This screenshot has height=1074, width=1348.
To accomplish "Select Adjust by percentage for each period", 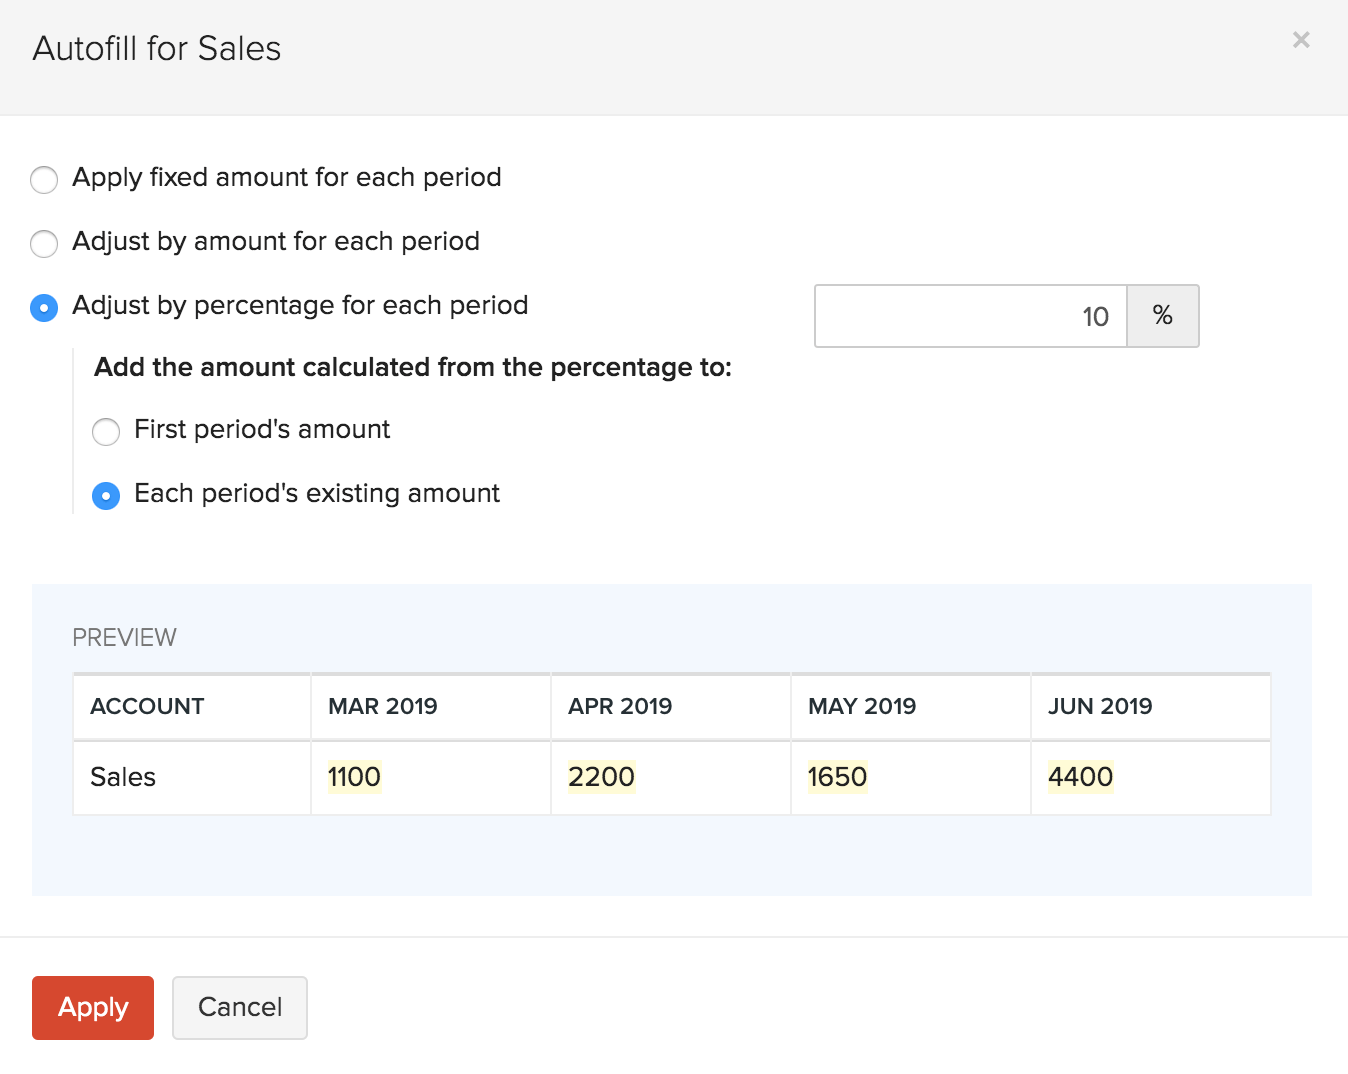I will [x=44, y=308].
